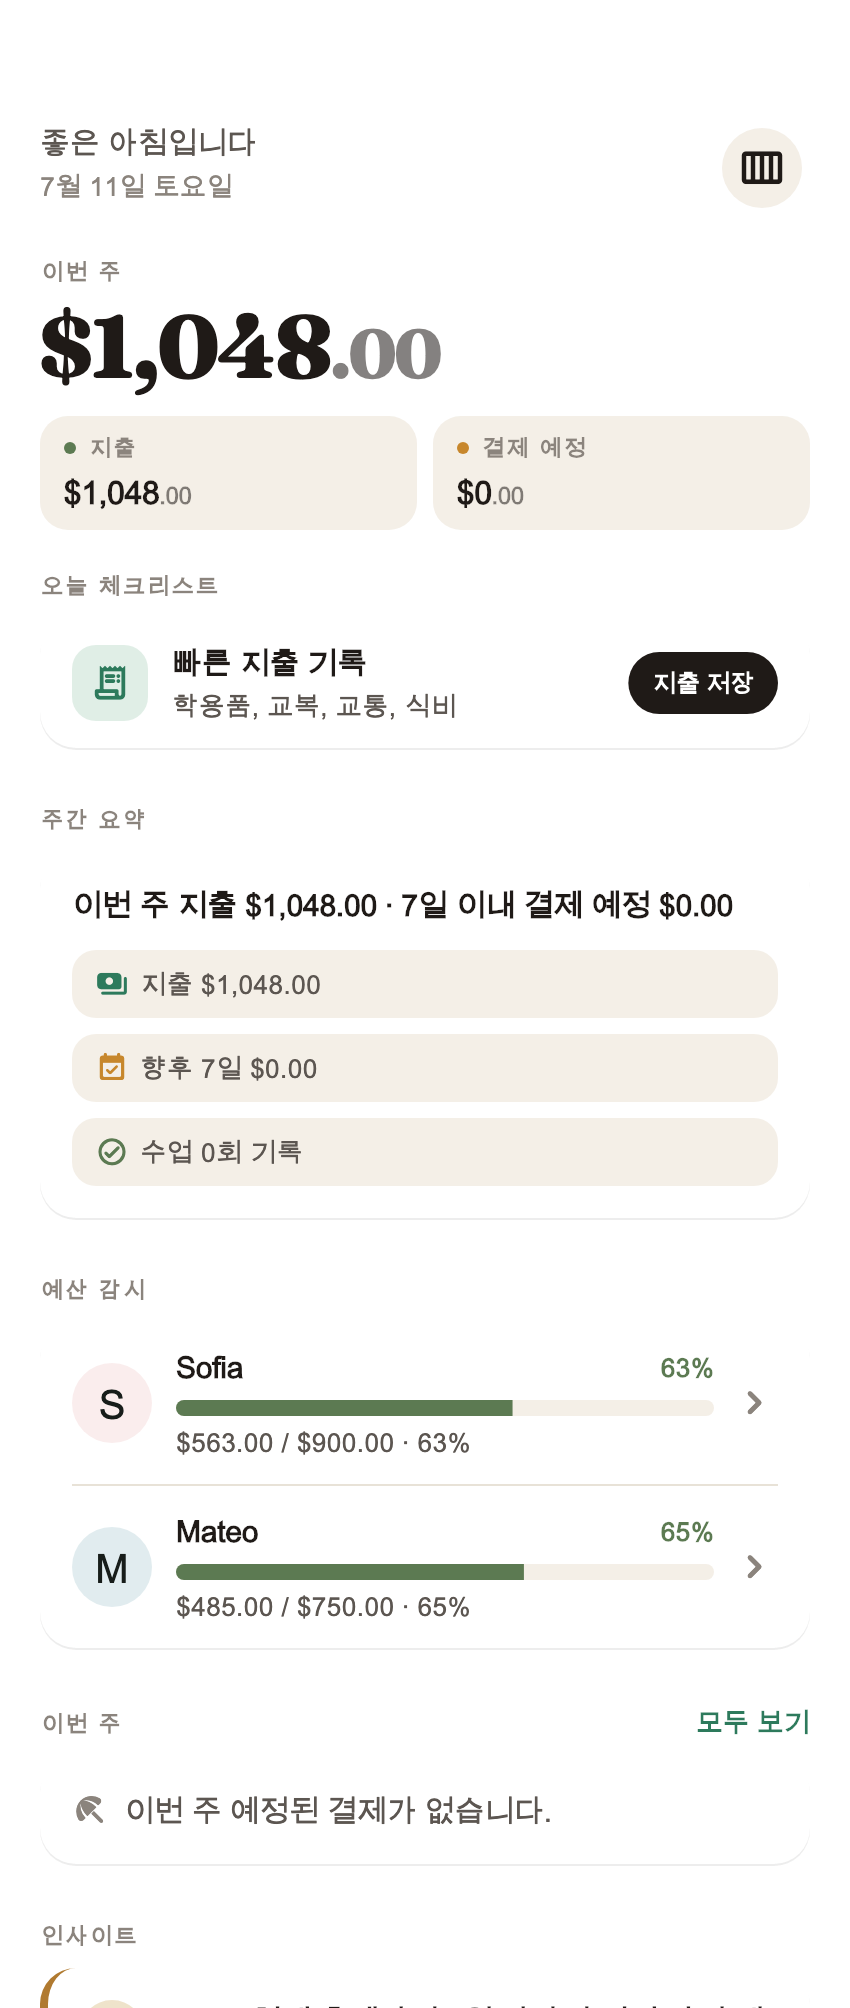Click the 빠른 지출 기록 card title
Image resolution: width=850 pixels, height=2008 pixels.
pos(270,662)
